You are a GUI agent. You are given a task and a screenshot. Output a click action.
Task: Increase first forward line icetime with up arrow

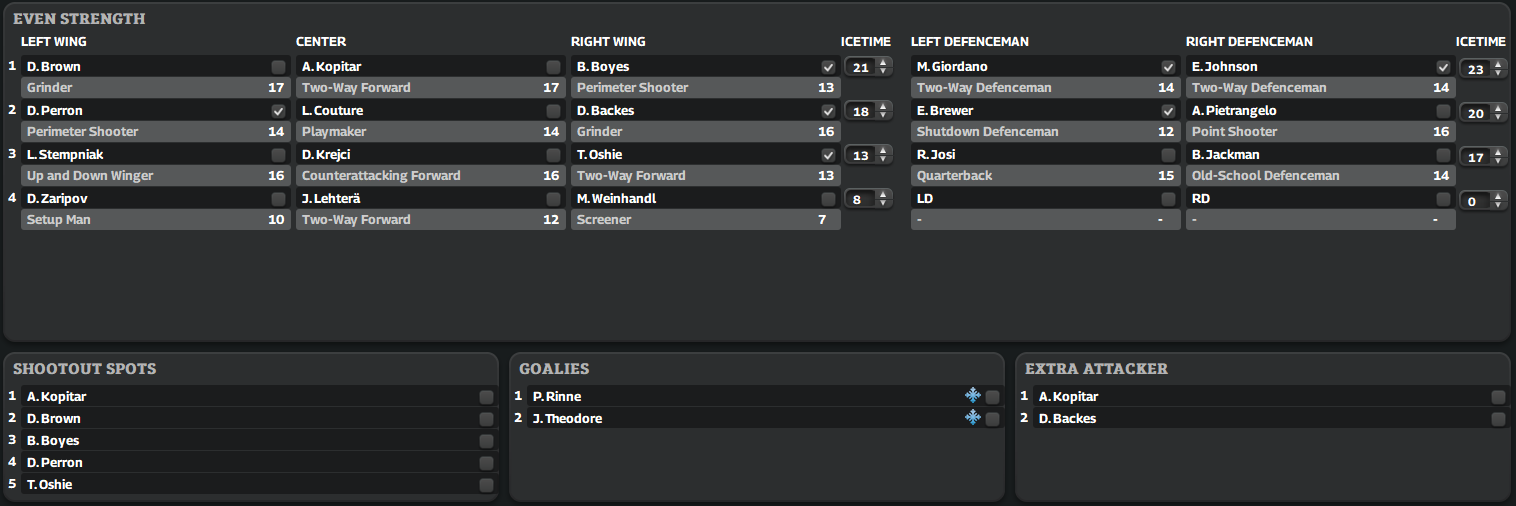[x=882, y=63]
